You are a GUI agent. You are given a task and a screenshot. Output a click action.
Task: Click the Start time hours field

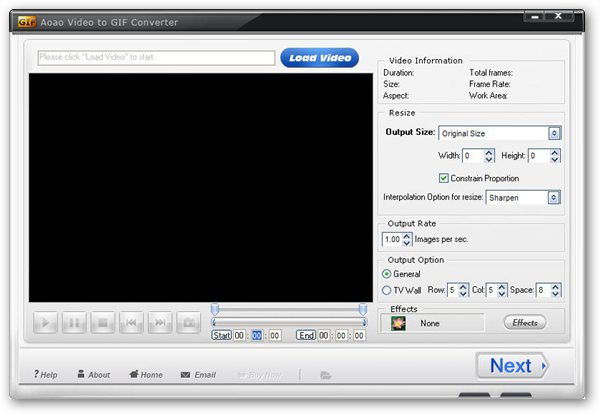239,336
